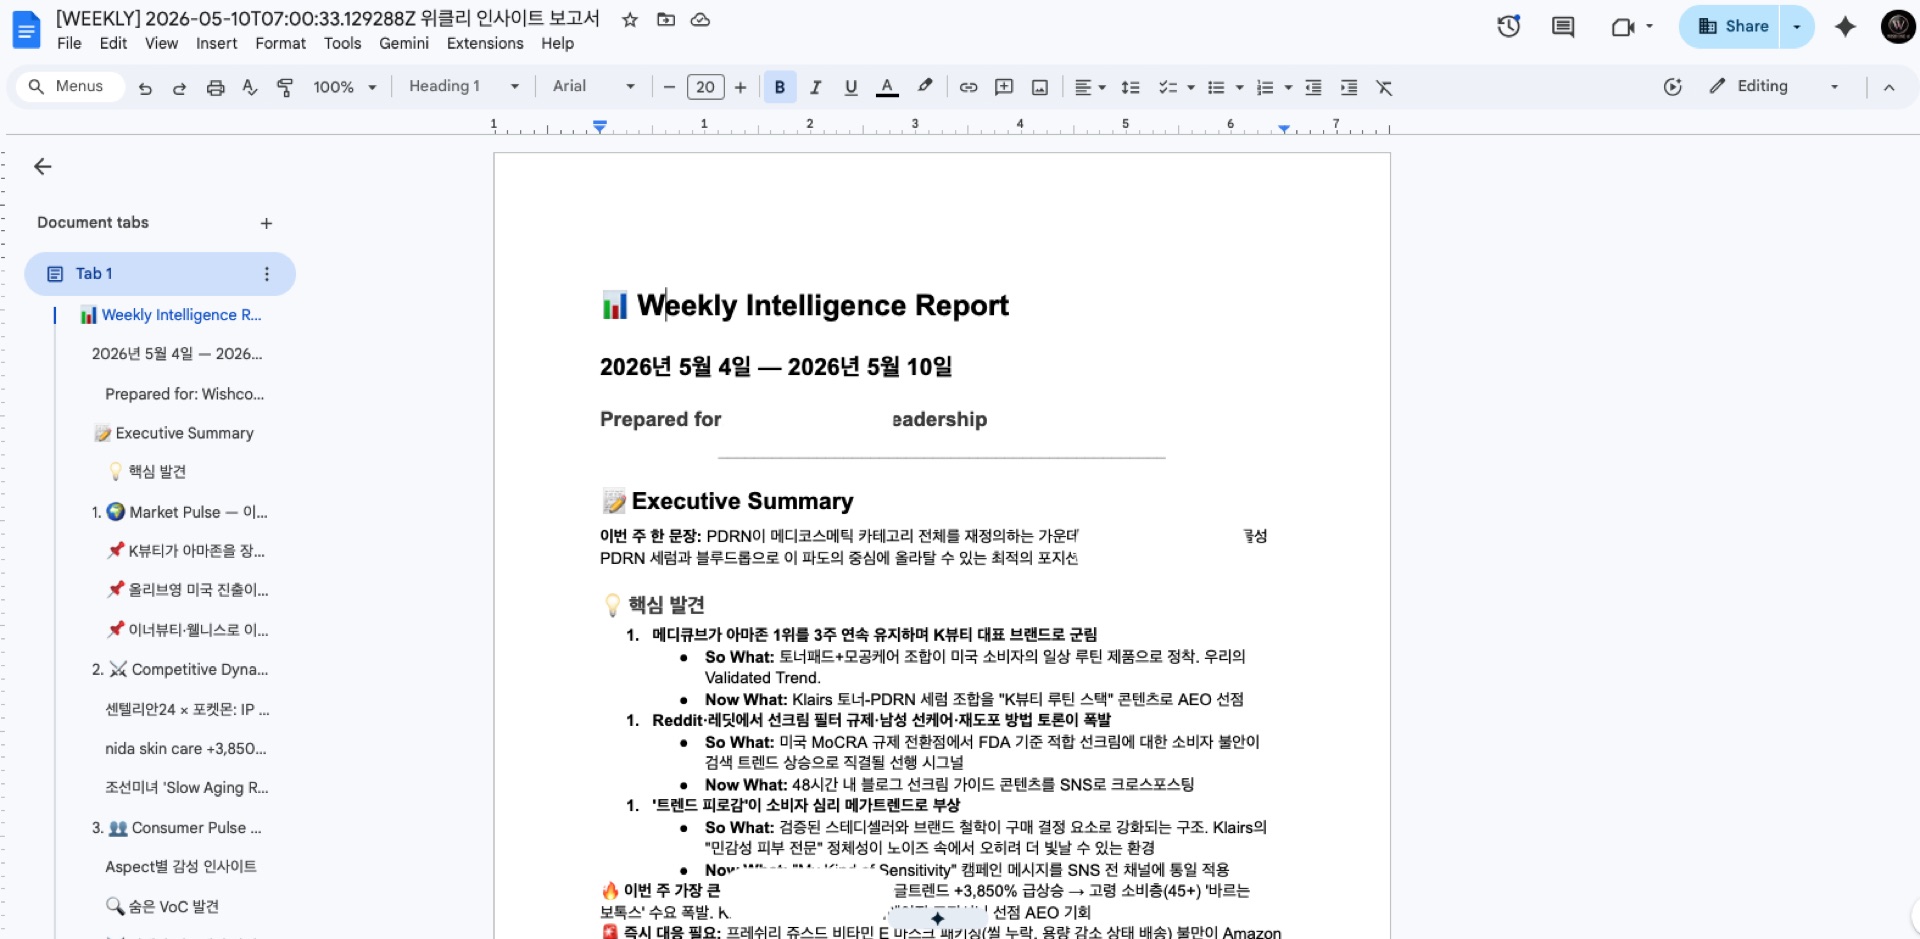Screen dimensions: 1920x939
Task: Increase the font size
Action: (741, 87)
